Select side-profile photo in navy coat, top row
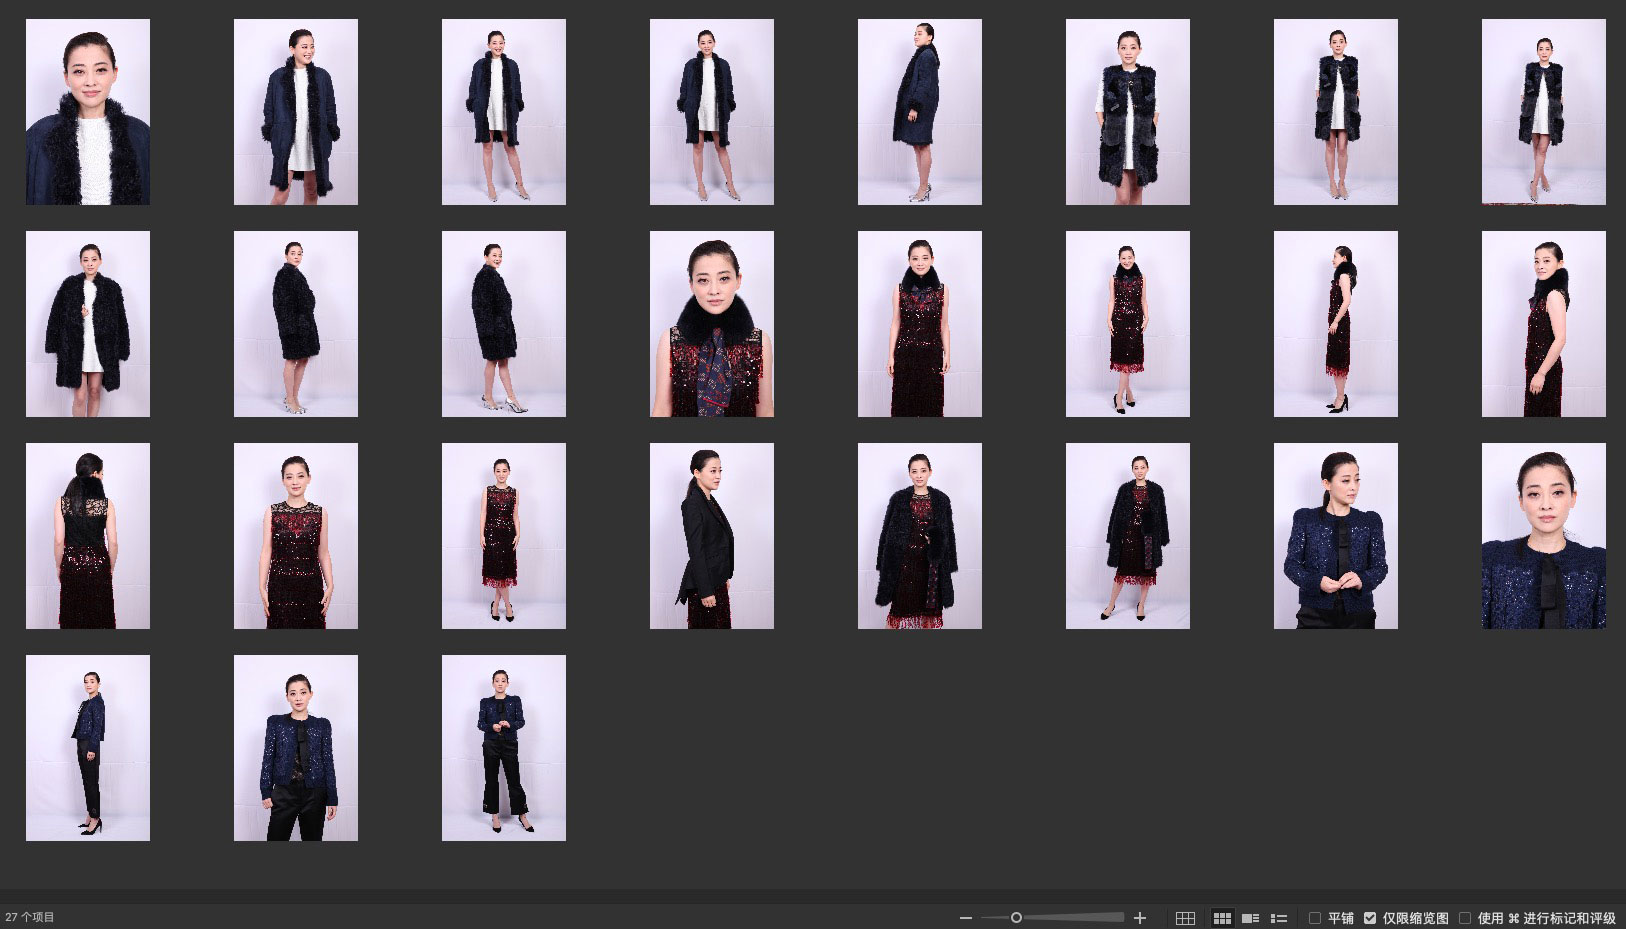The height and width of the screenshot is (929, 1626). [x=919, y=112]
